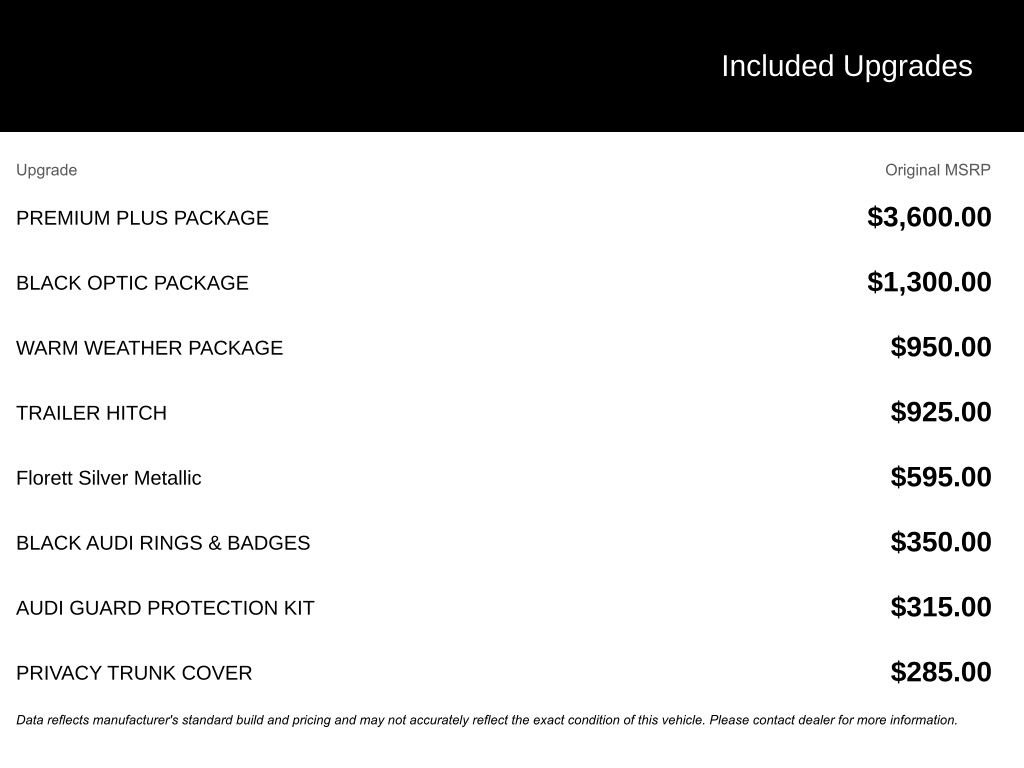Select the Florett Silver Metallic label

pyautogui.click(x=108, y=478)
